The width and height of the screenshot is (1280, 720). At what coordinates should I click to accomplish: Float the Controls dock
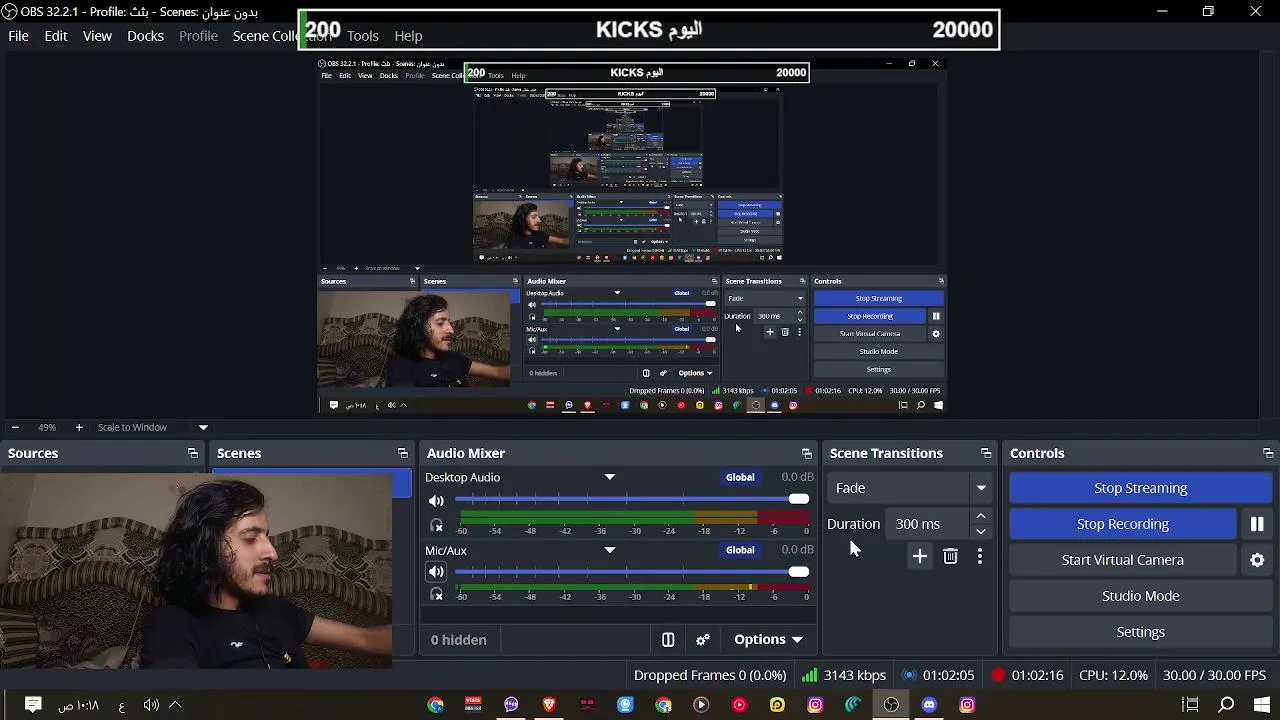point(1268,453)
